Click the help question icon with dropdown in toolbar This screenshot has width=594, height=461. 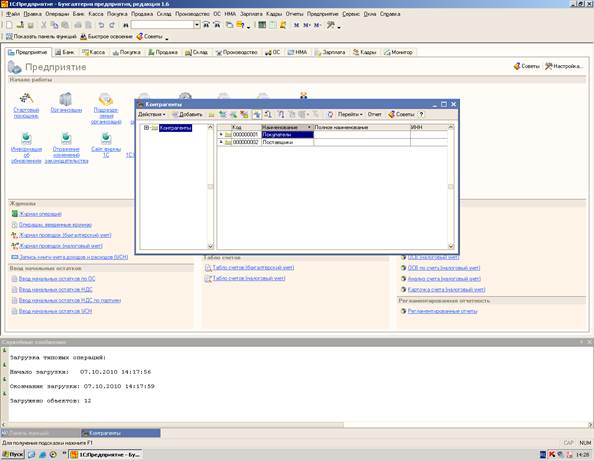[x=241, y=25]
